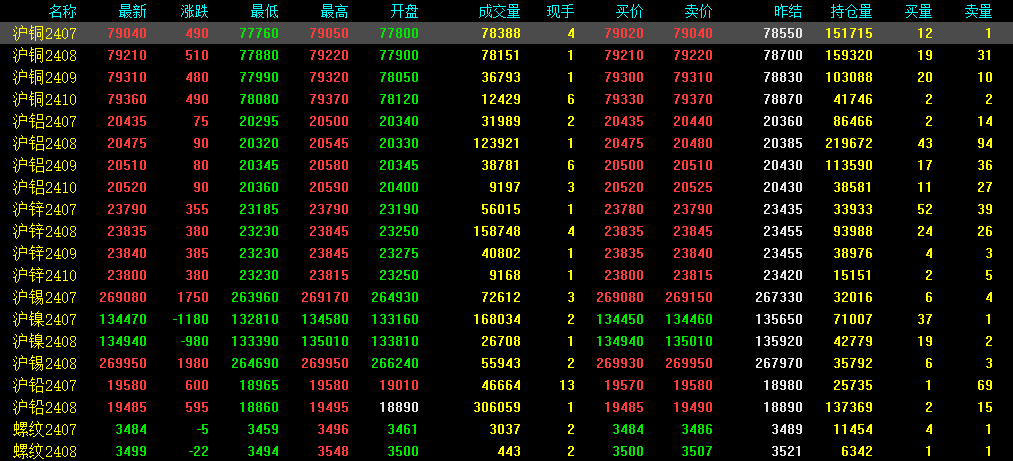
Task: Open the 沪铝2408 contract
Action: click(x=45, y=143)
